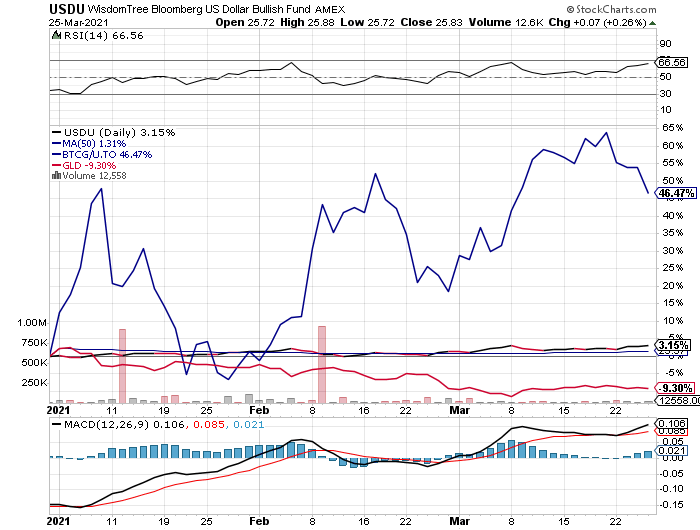This screenshot has width=700, height=530.
Task: Click the Mar label under the MACD panel
Action: tap(459, 521)
